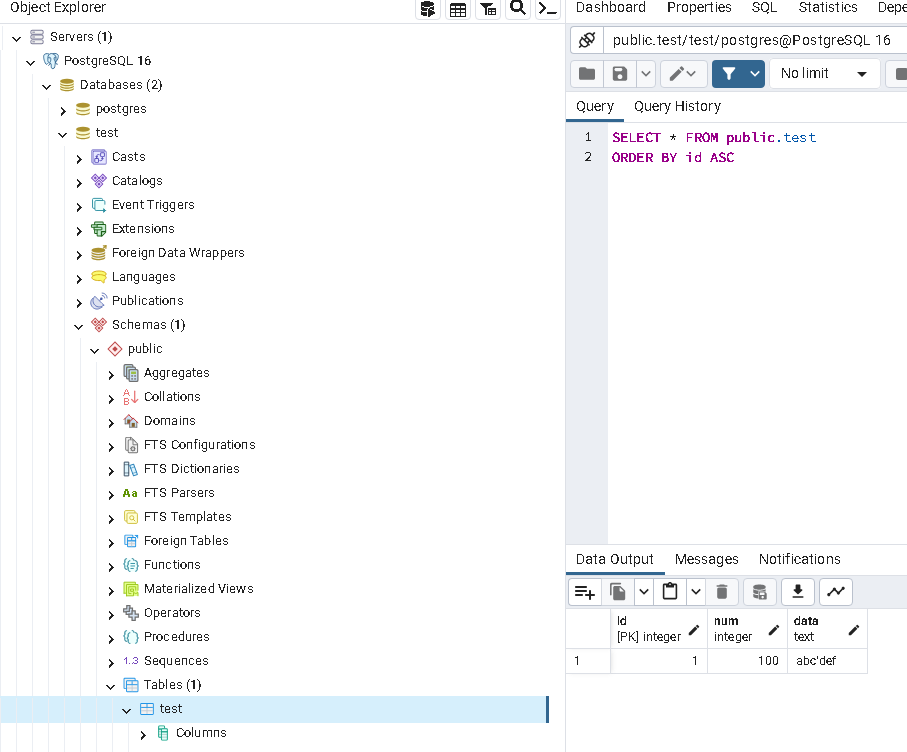Open the Save File dropdown arrow
This screenshot has height=752, width=907.
coord(646,73)
